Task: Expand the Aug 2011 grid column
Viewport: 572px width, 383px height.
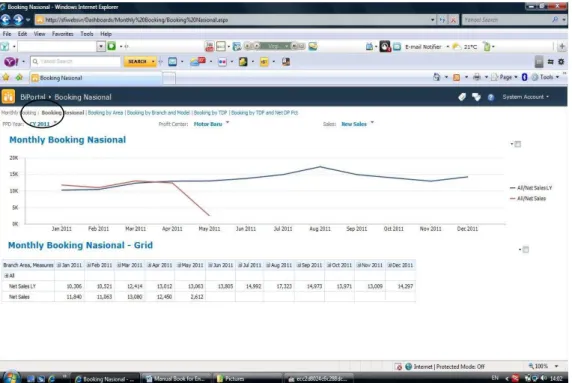Action: click(268, 265)
